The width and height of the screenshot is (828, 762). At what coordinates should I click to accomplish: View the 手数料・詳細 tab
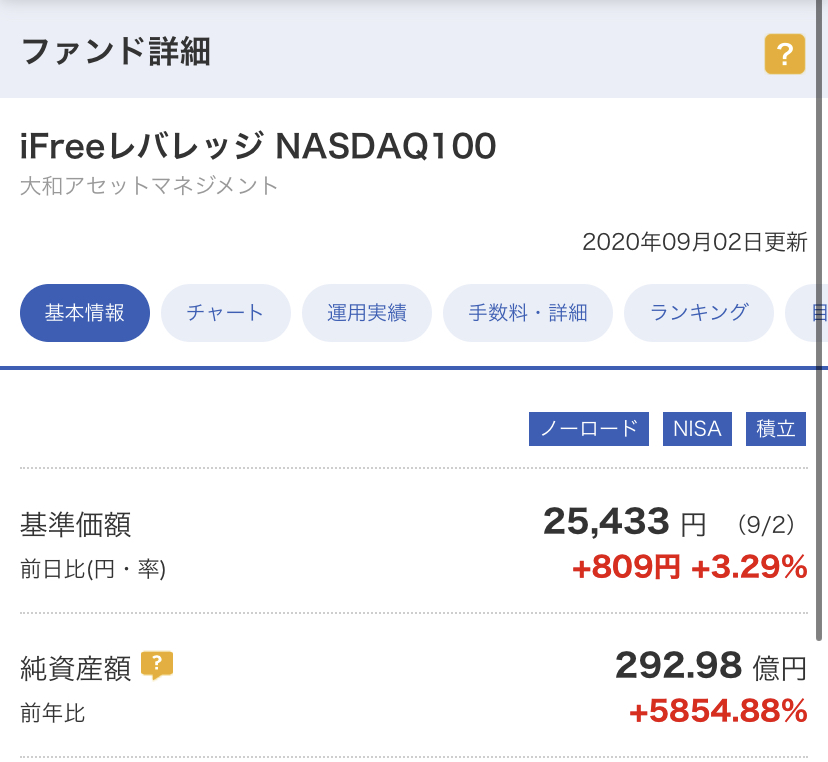[528, 313]
